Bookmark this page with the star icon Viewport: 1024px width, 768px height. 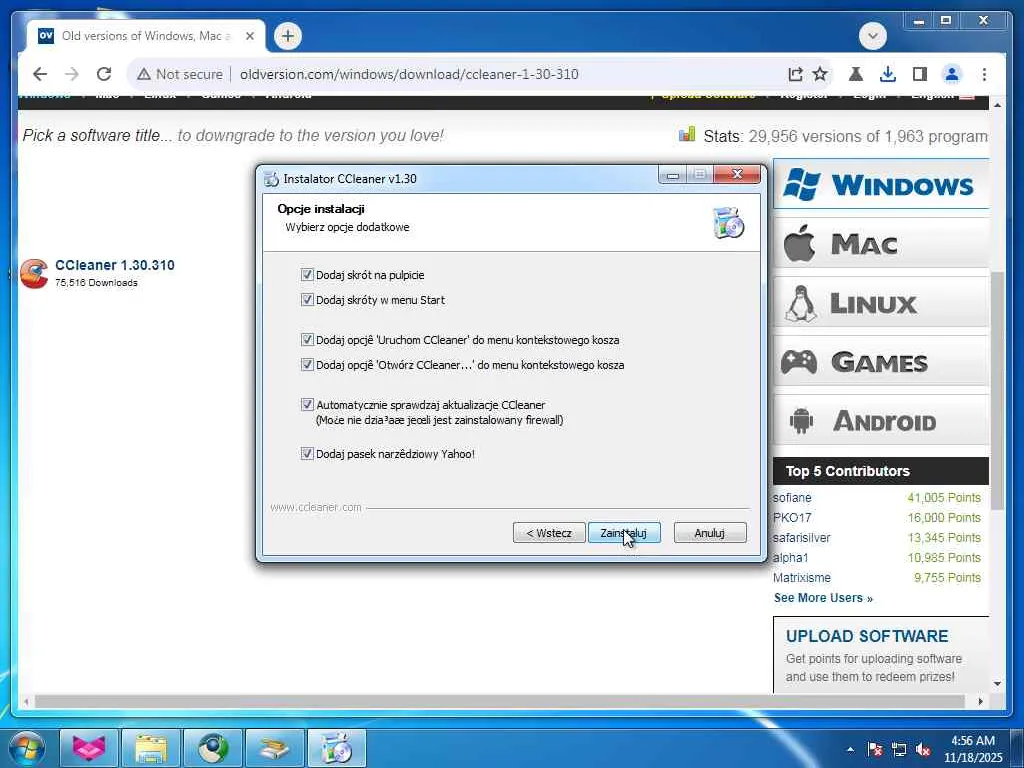pos(820,74)
